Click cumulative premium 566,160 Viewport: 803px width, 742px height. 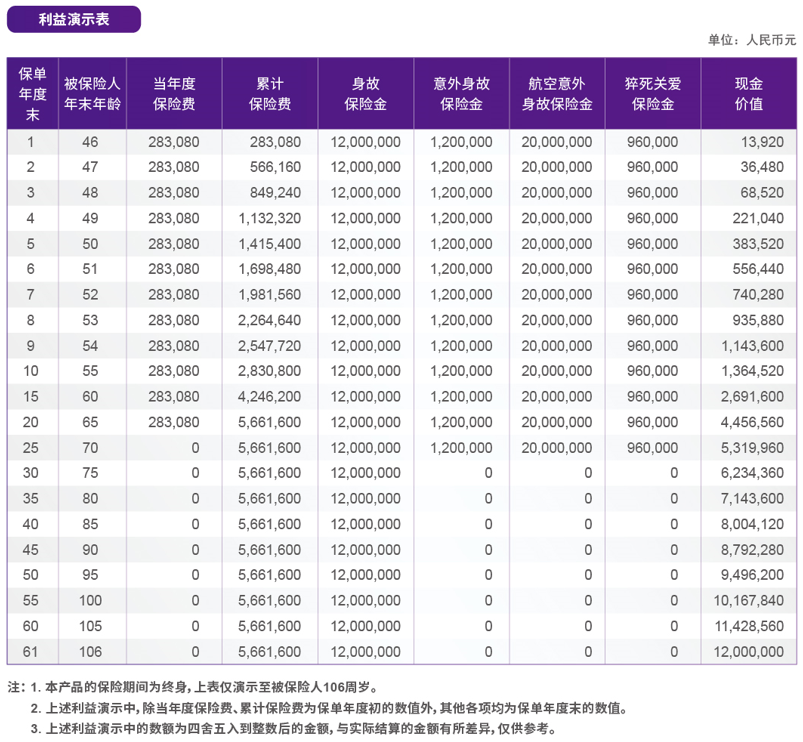tap(276, 167)
